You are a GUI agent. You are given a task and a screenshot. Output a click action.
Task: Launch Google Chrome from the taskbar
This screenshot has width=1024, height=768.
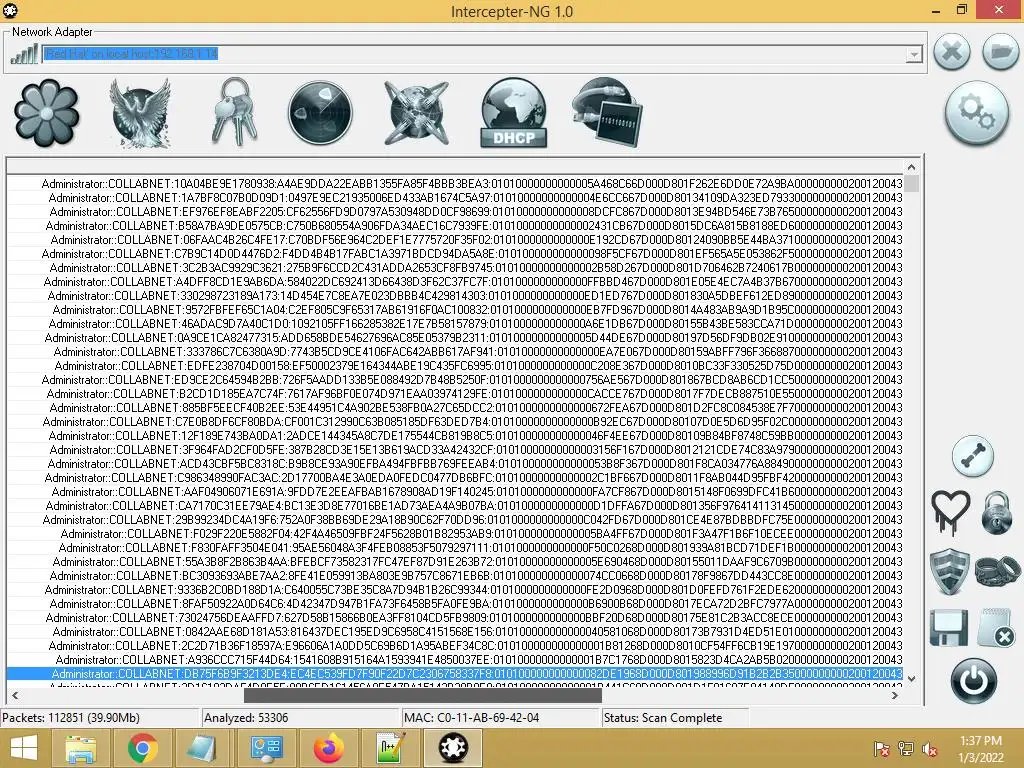click(142, 748)
